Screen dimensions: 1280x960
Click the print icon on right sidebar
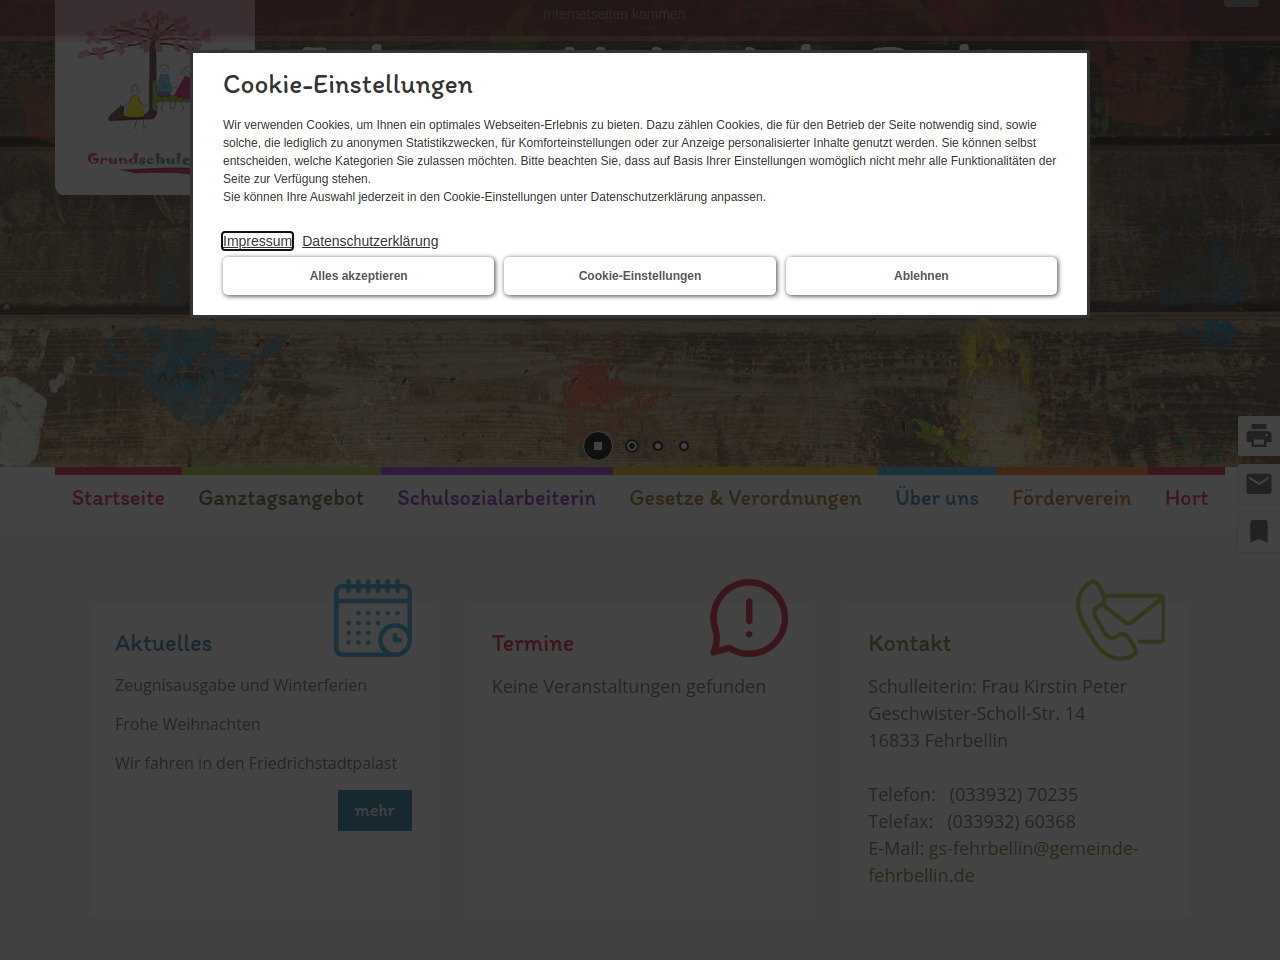(x=1259, y=436)
